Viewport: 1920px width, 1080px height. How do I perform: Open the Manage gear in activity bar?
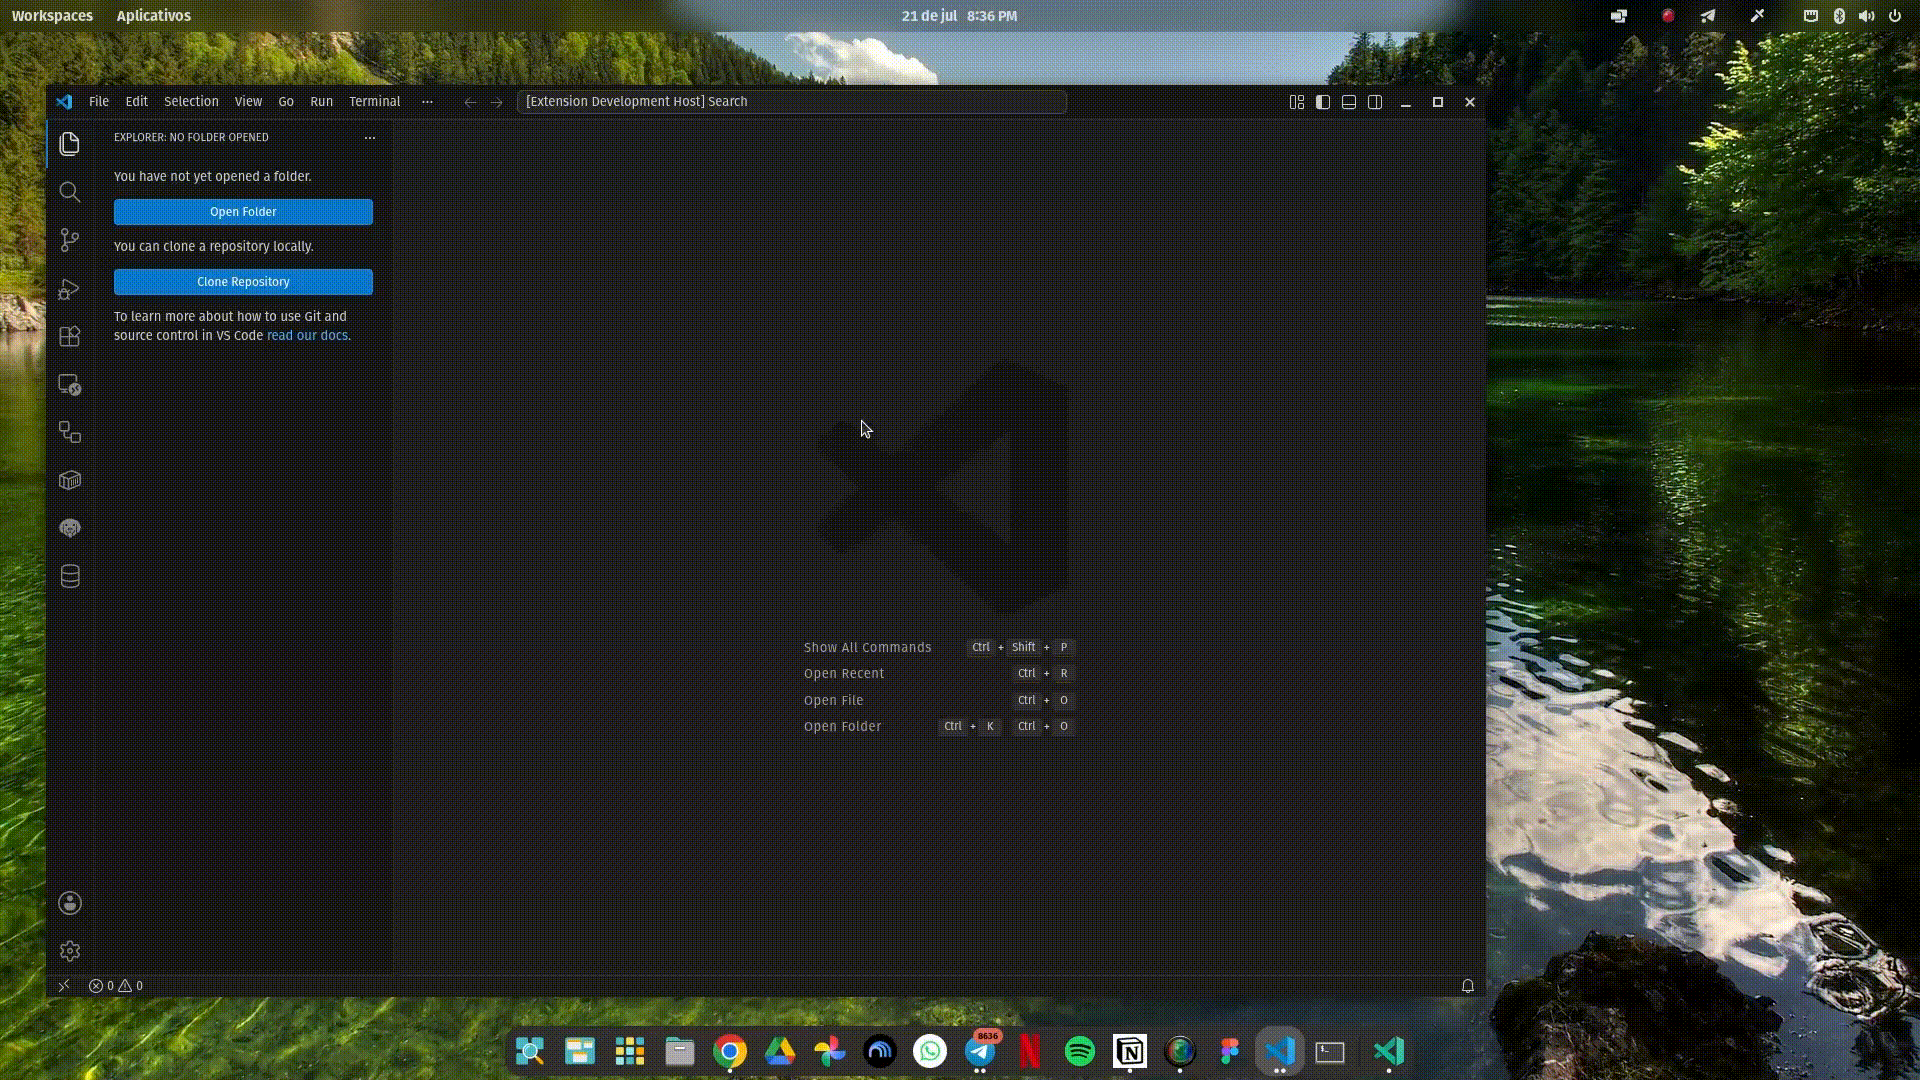click(69, 951)
